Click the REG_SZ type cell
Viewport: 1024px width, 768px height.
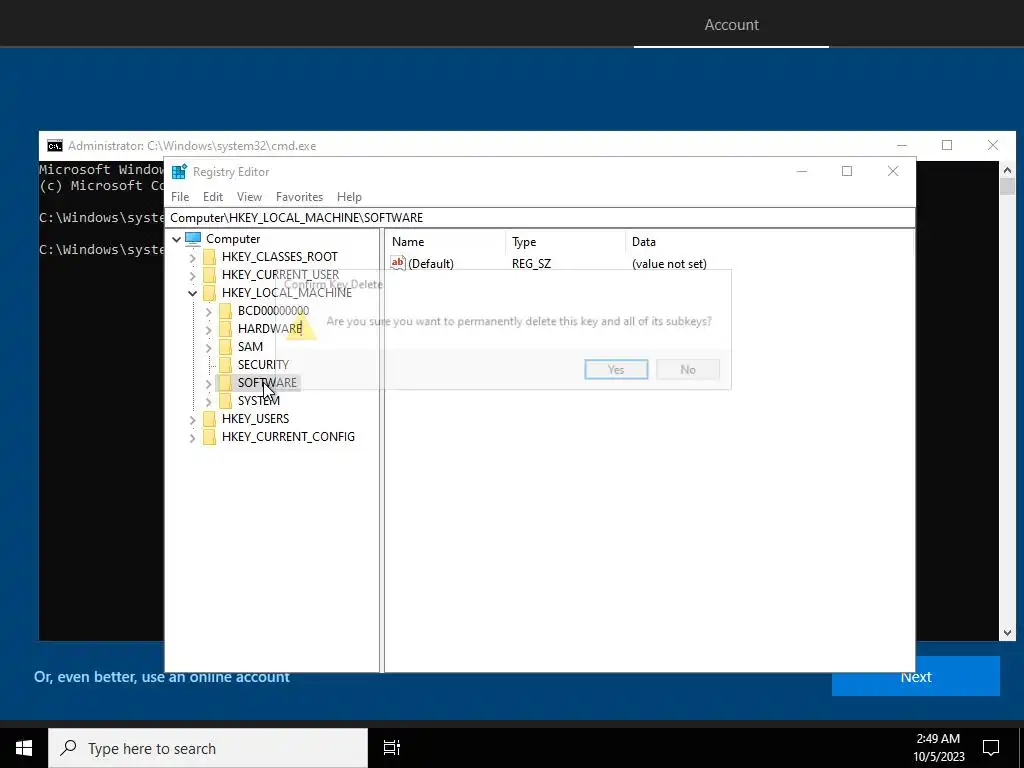[x=531, y=264]
